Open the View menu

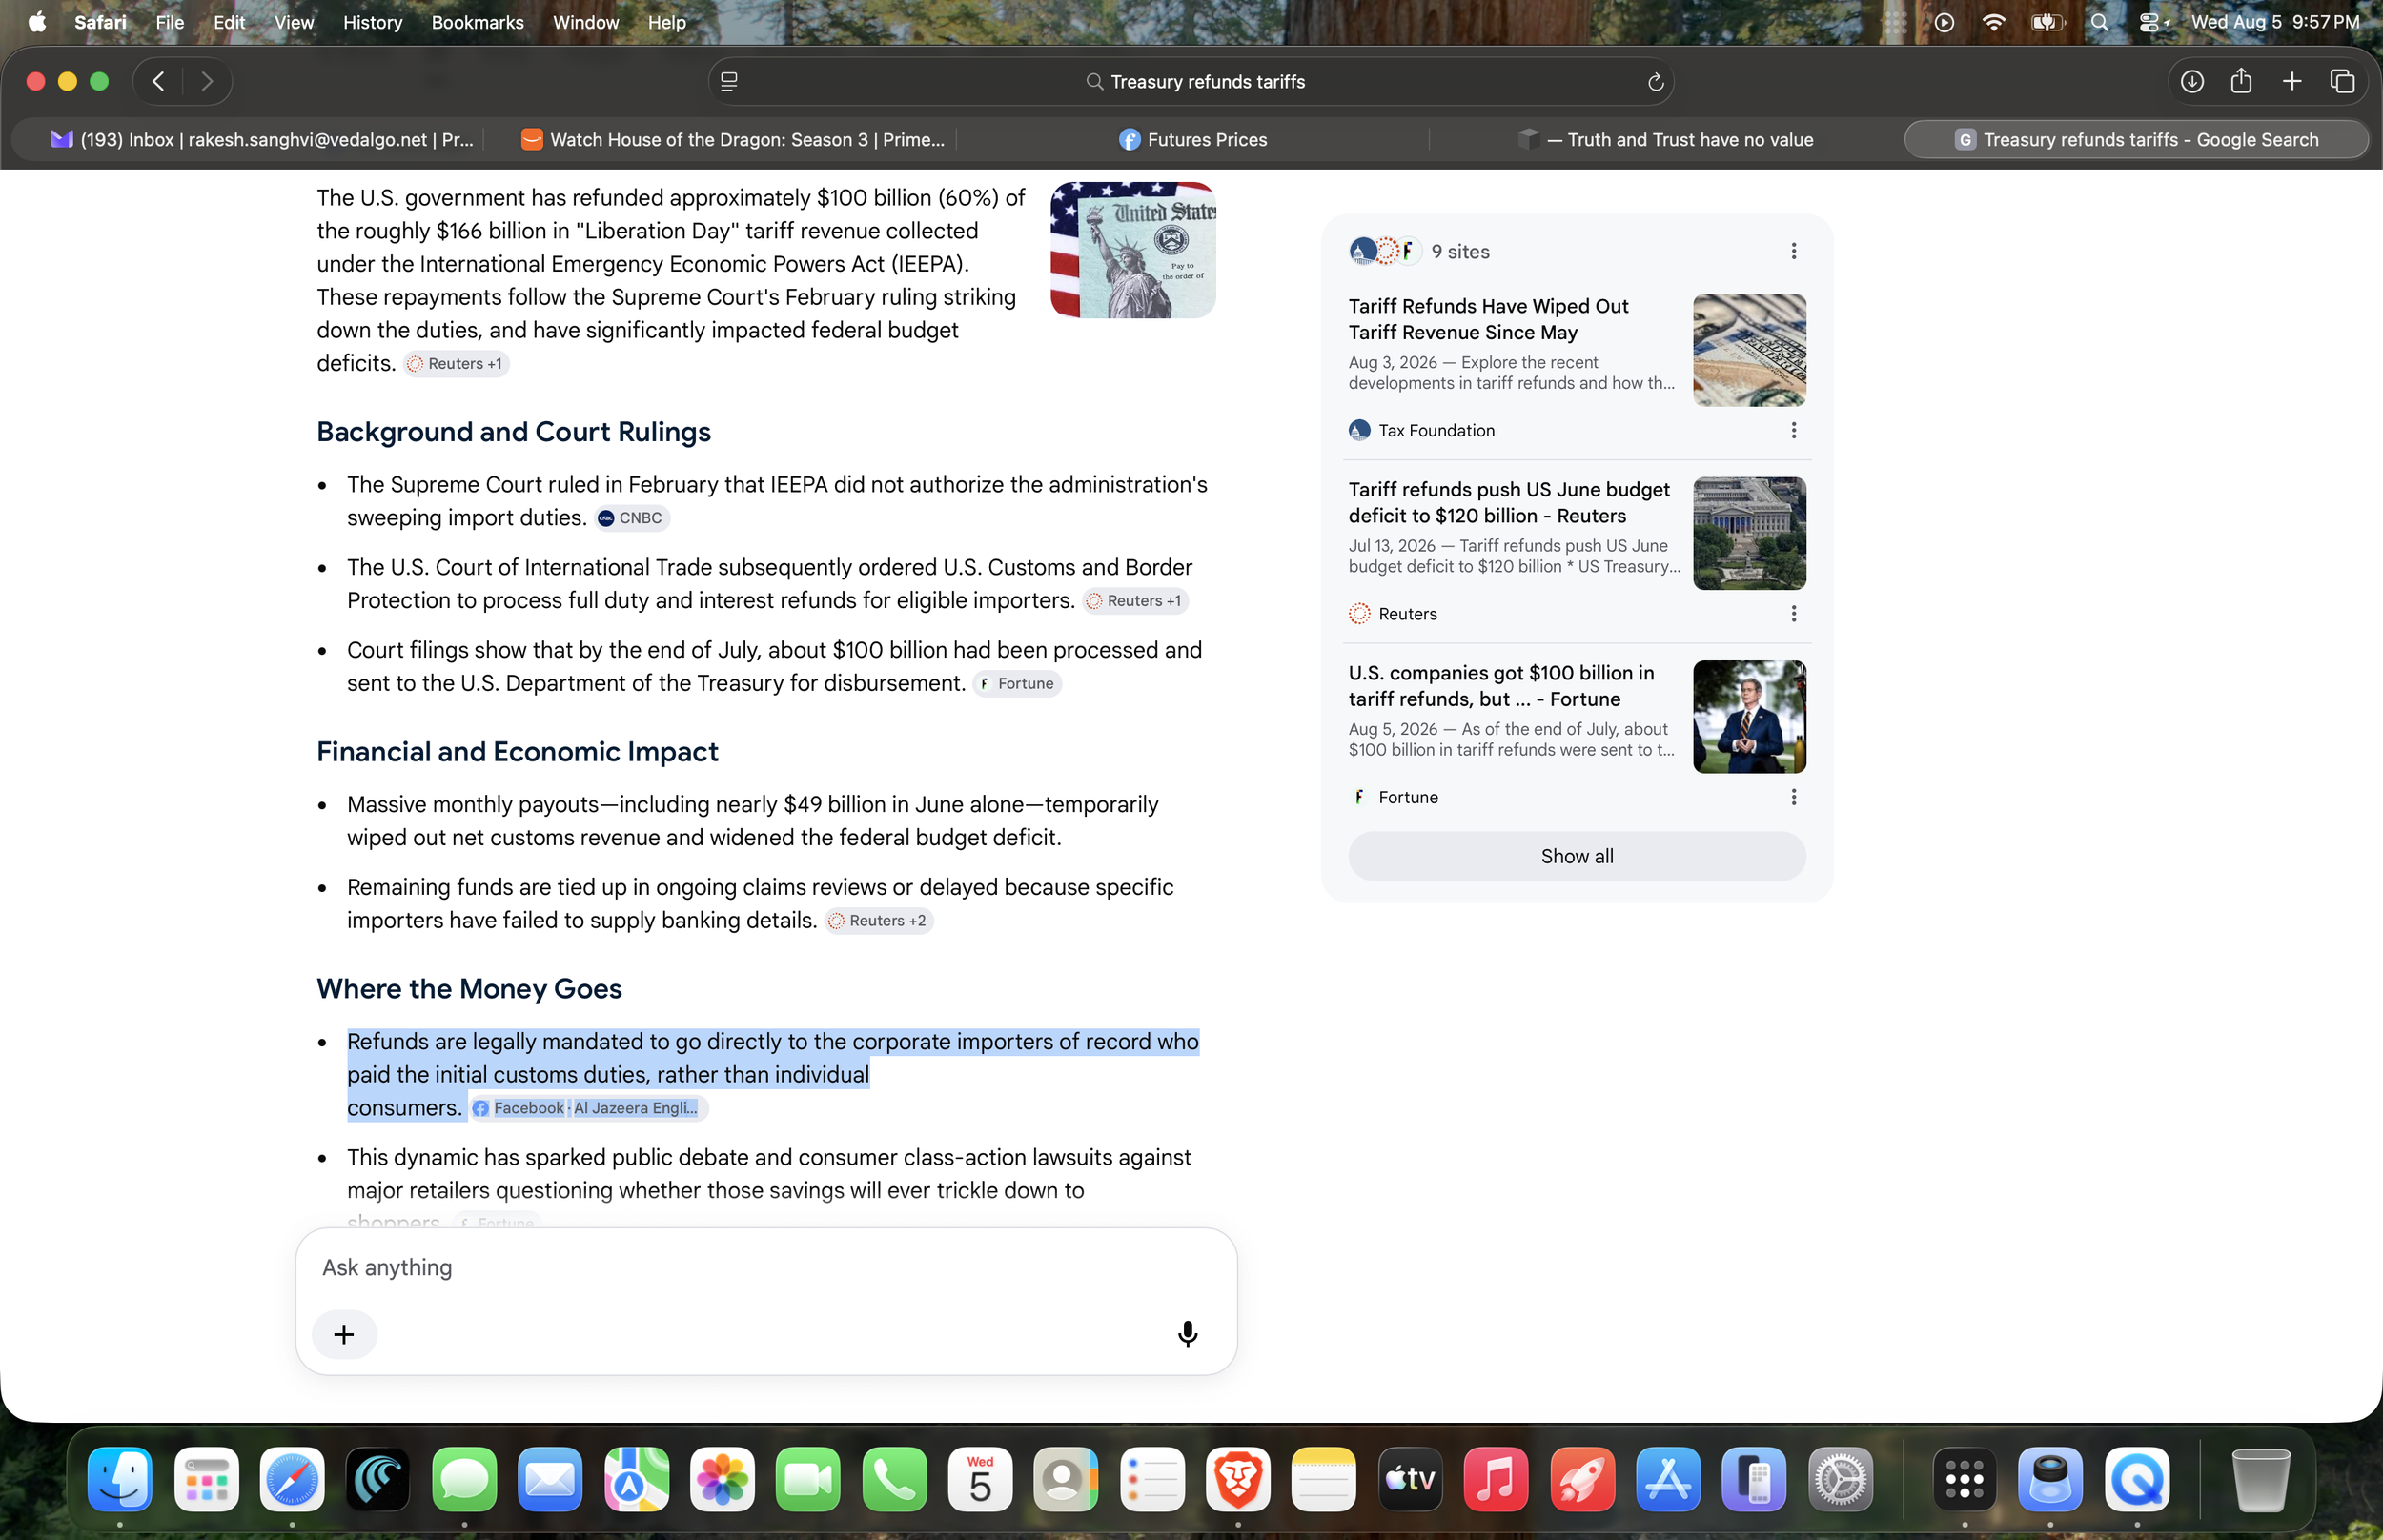click(x=294, y=22)
